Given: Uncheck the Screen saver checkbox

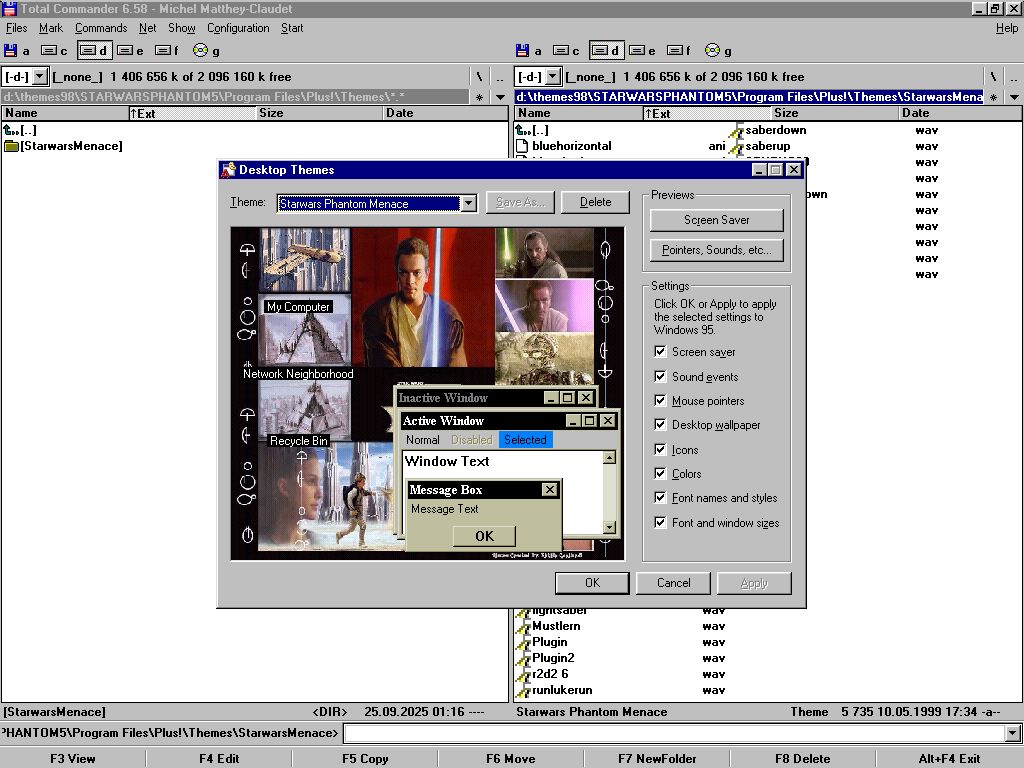Looking at the screenshot, I should coord(660,352).
